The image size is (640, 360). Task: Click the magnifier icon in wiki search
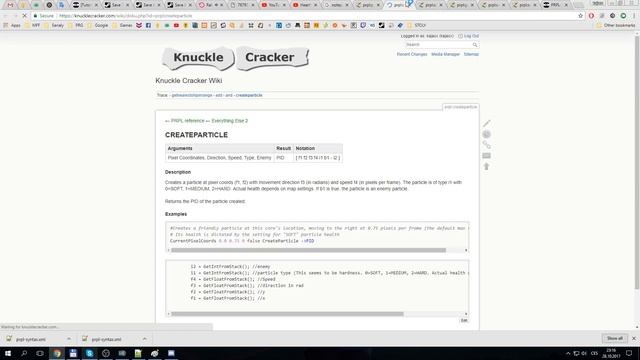coord(475,44)
